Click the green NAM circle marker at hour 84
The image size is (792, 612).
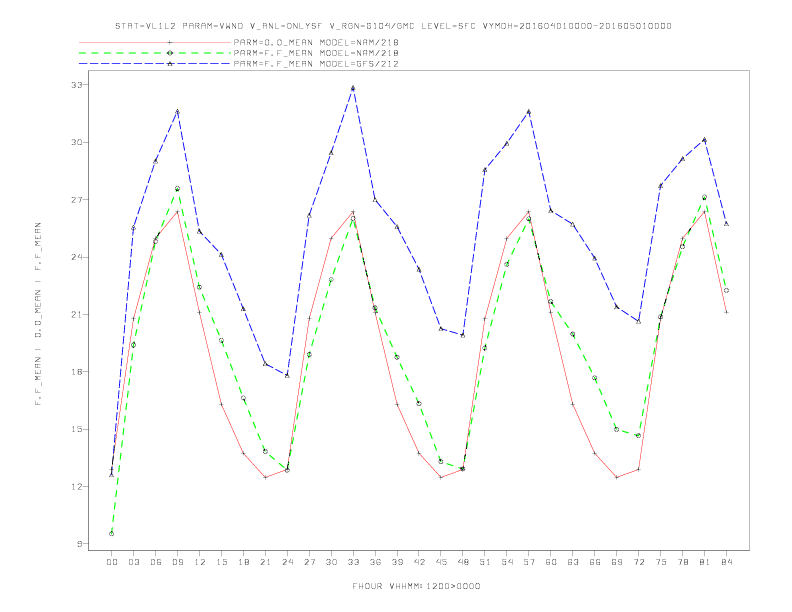click(726, 290)
